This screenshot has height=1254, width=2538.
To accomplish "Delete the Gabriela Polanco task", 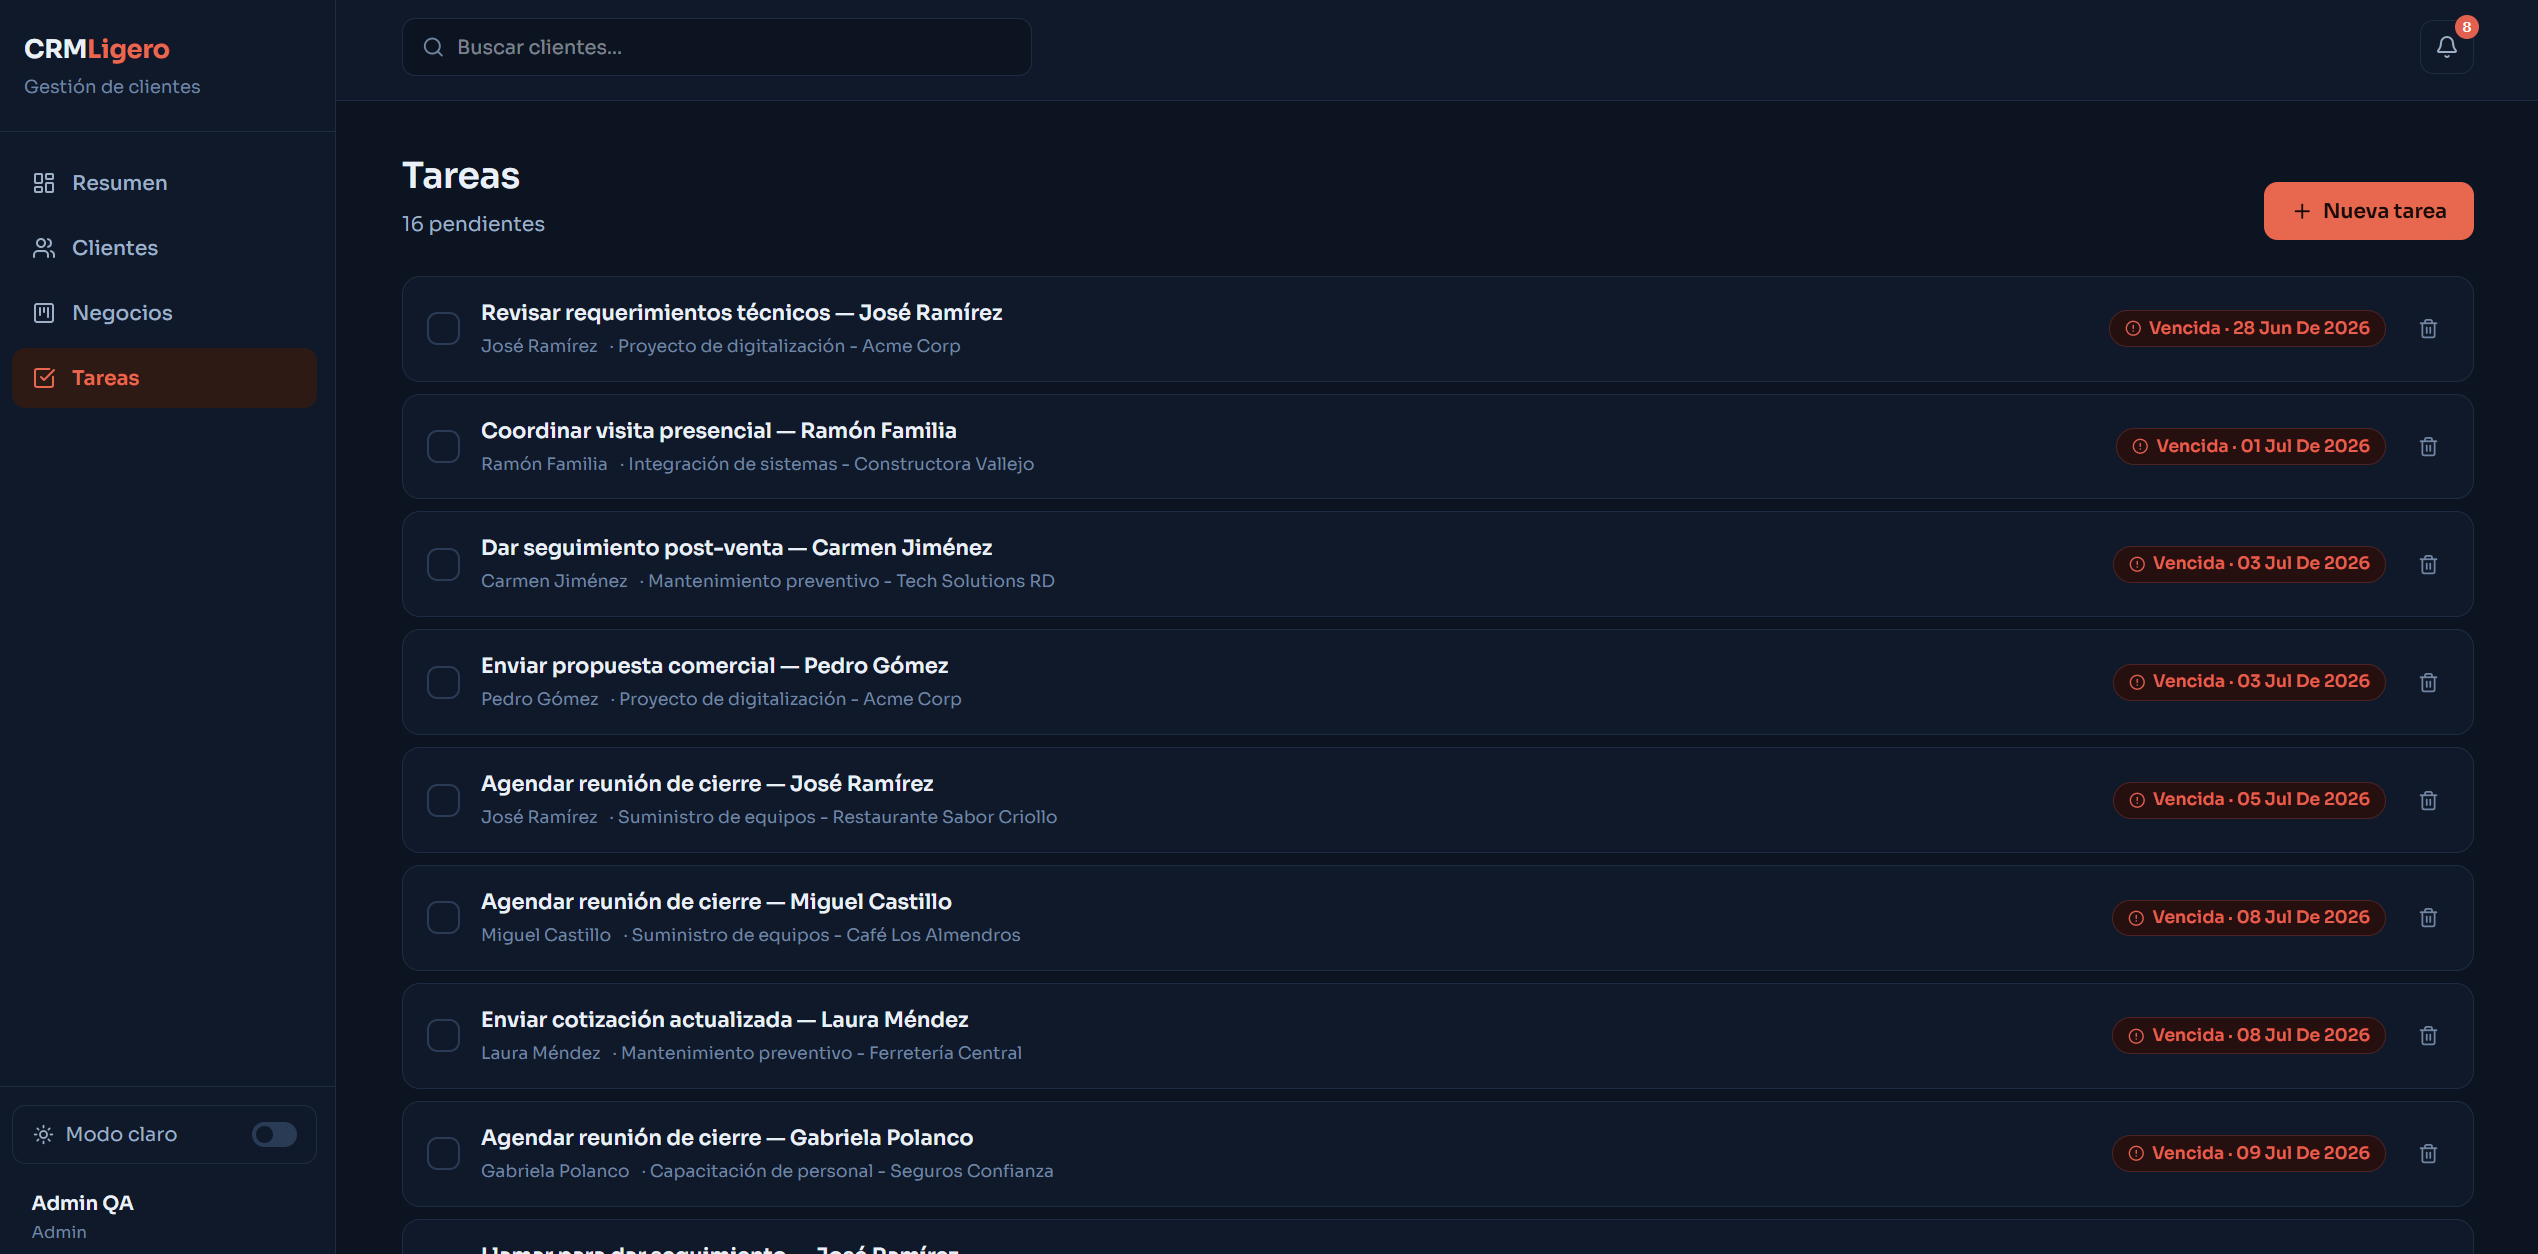I will (x=2428, y=1154).
